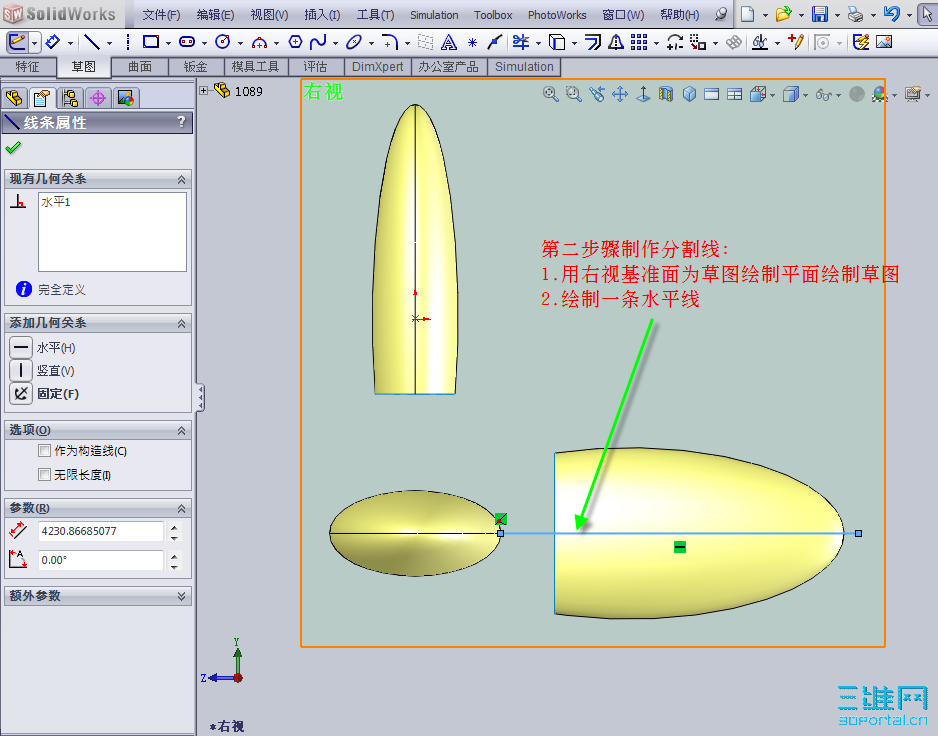This screenshot has width=938, height=736.
Task: Switch to the 特征 features tab
Action: (x=28, y=67)
